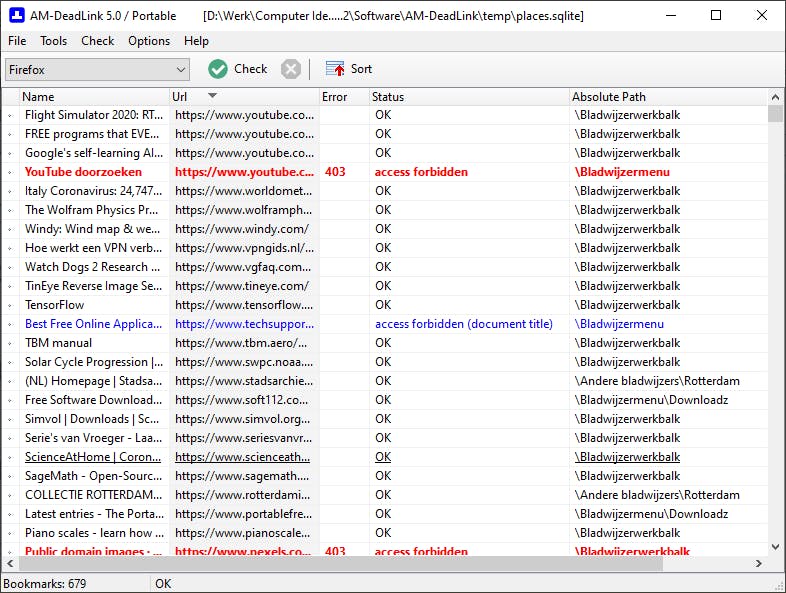Open the Check menu
This screenshot has width=786, height=593.
[x=98, y=41]
